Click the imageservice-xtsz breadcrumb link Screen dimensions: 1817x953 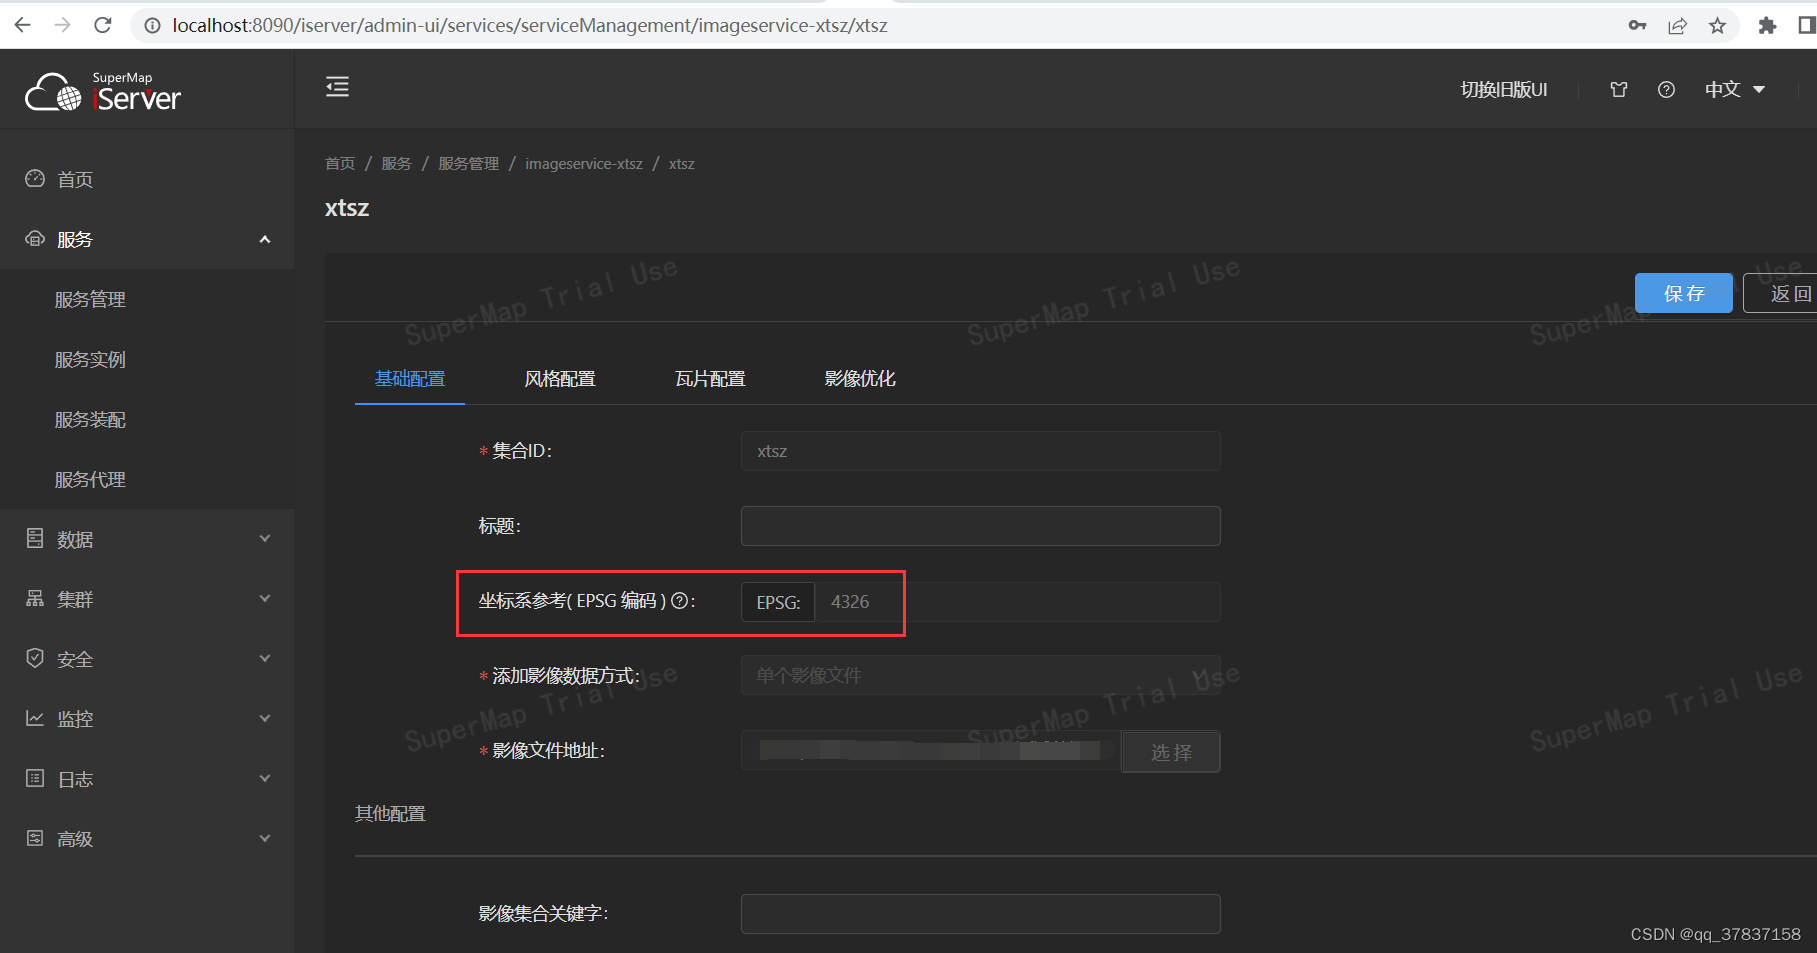tap(584, 164)
